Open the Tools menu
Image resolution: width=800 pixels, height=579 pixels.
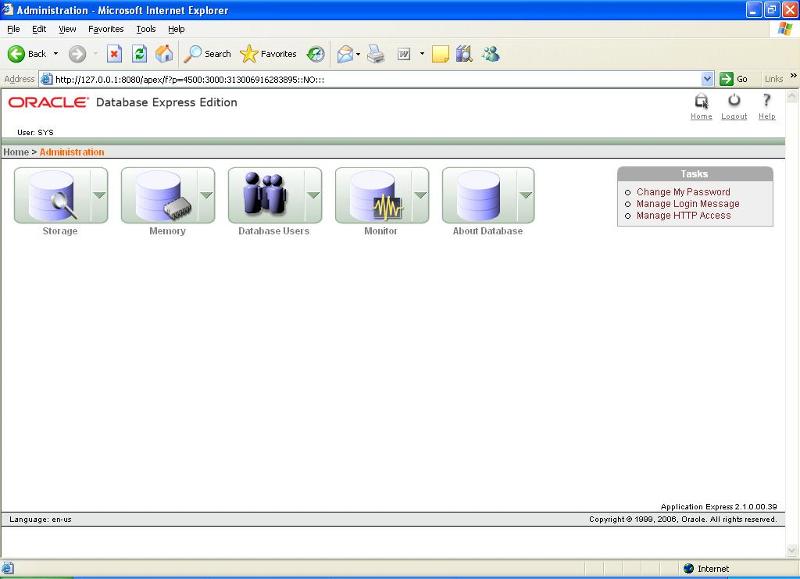(146, 29)
